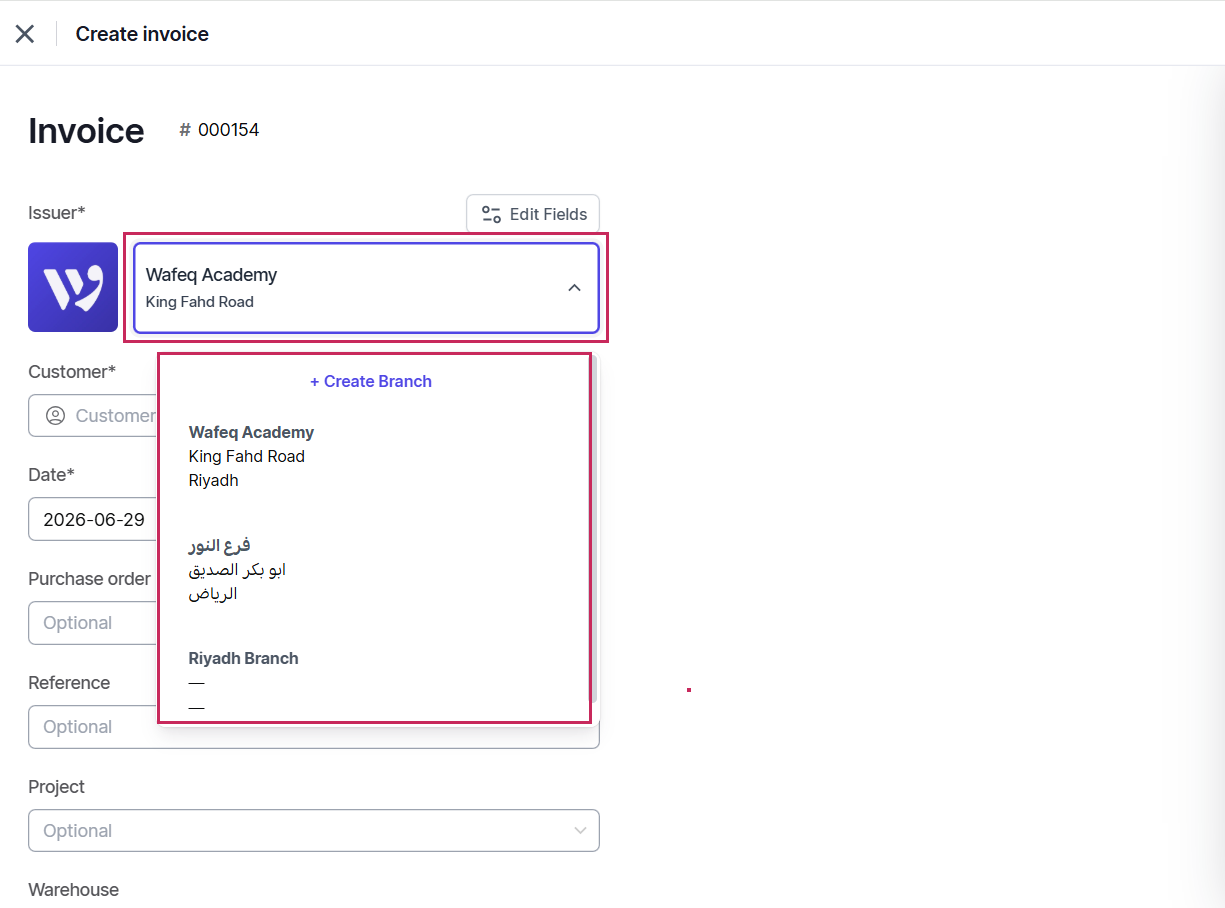Open the Edit Fields button
1225x908 pixels.
pos(533,214)
